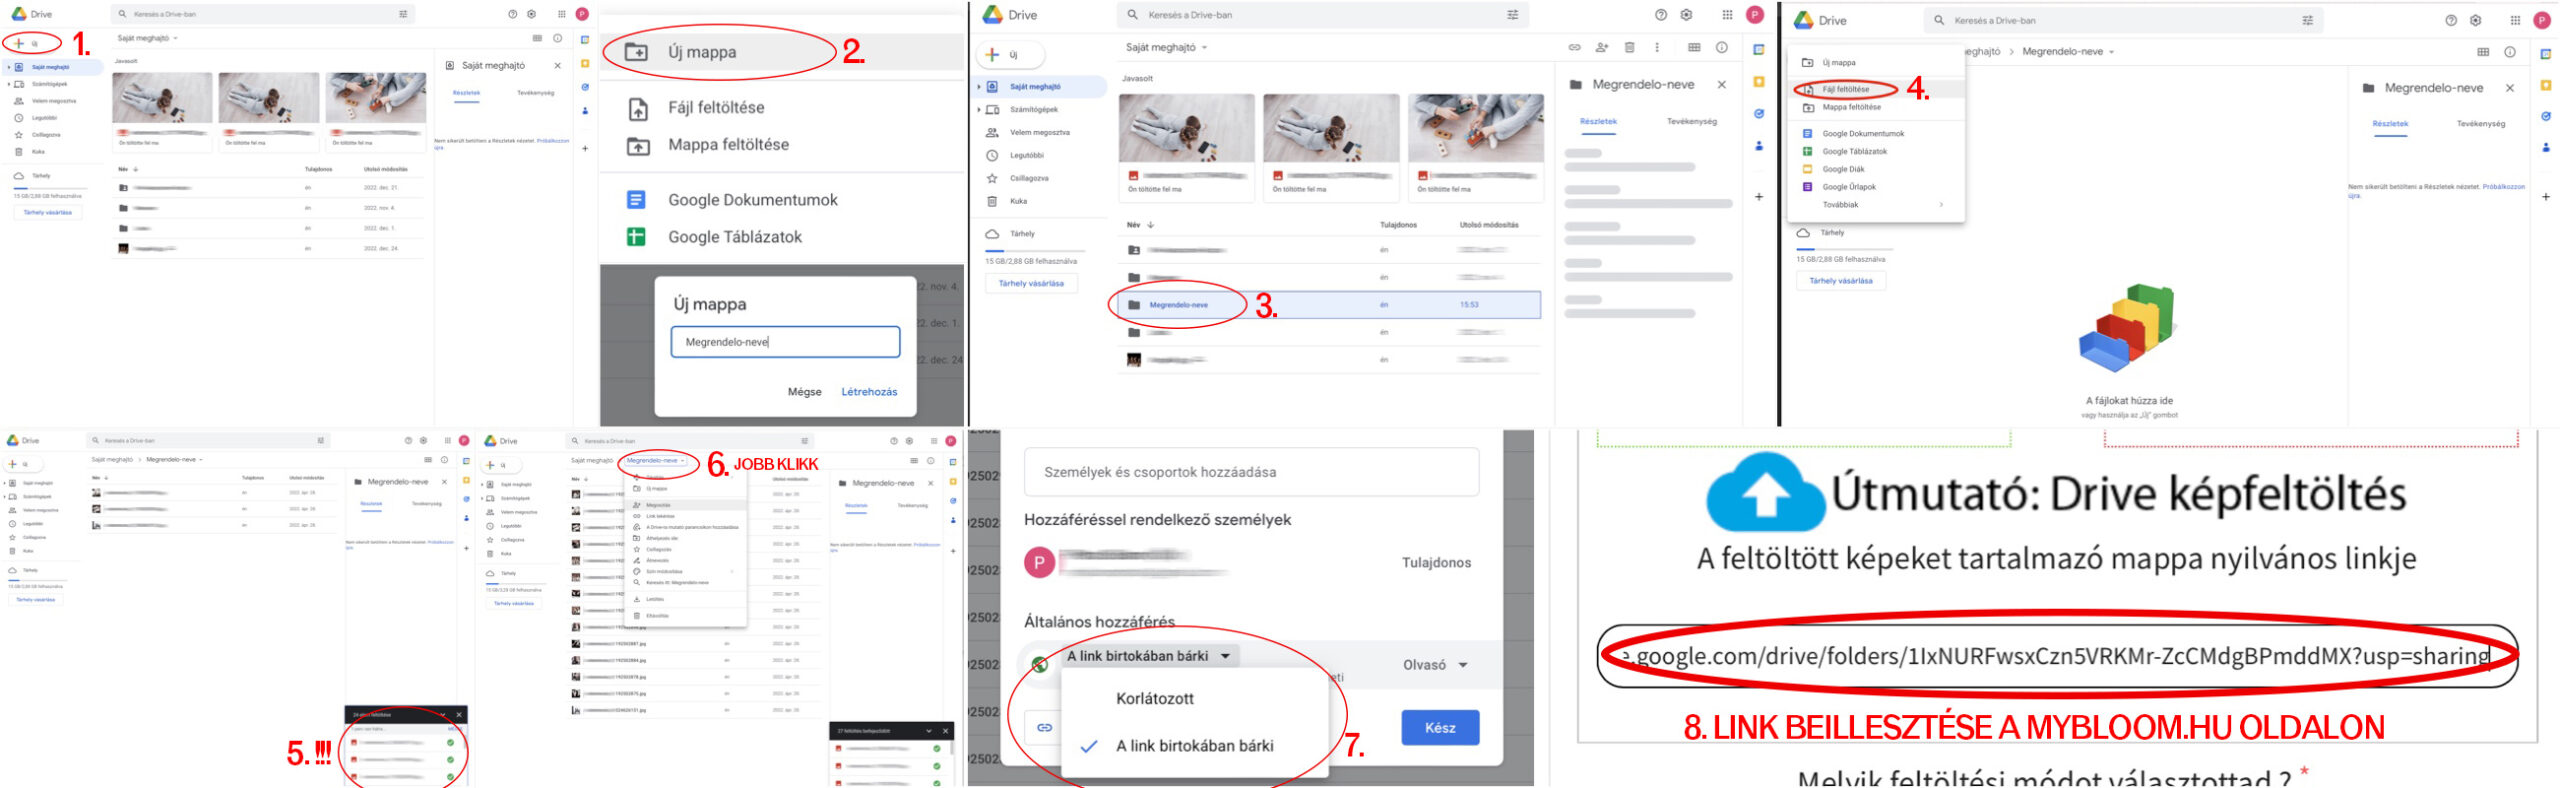
Task: Click the 'Személyek és csoportok hozzáadása' field
Action: (1250, 472)
